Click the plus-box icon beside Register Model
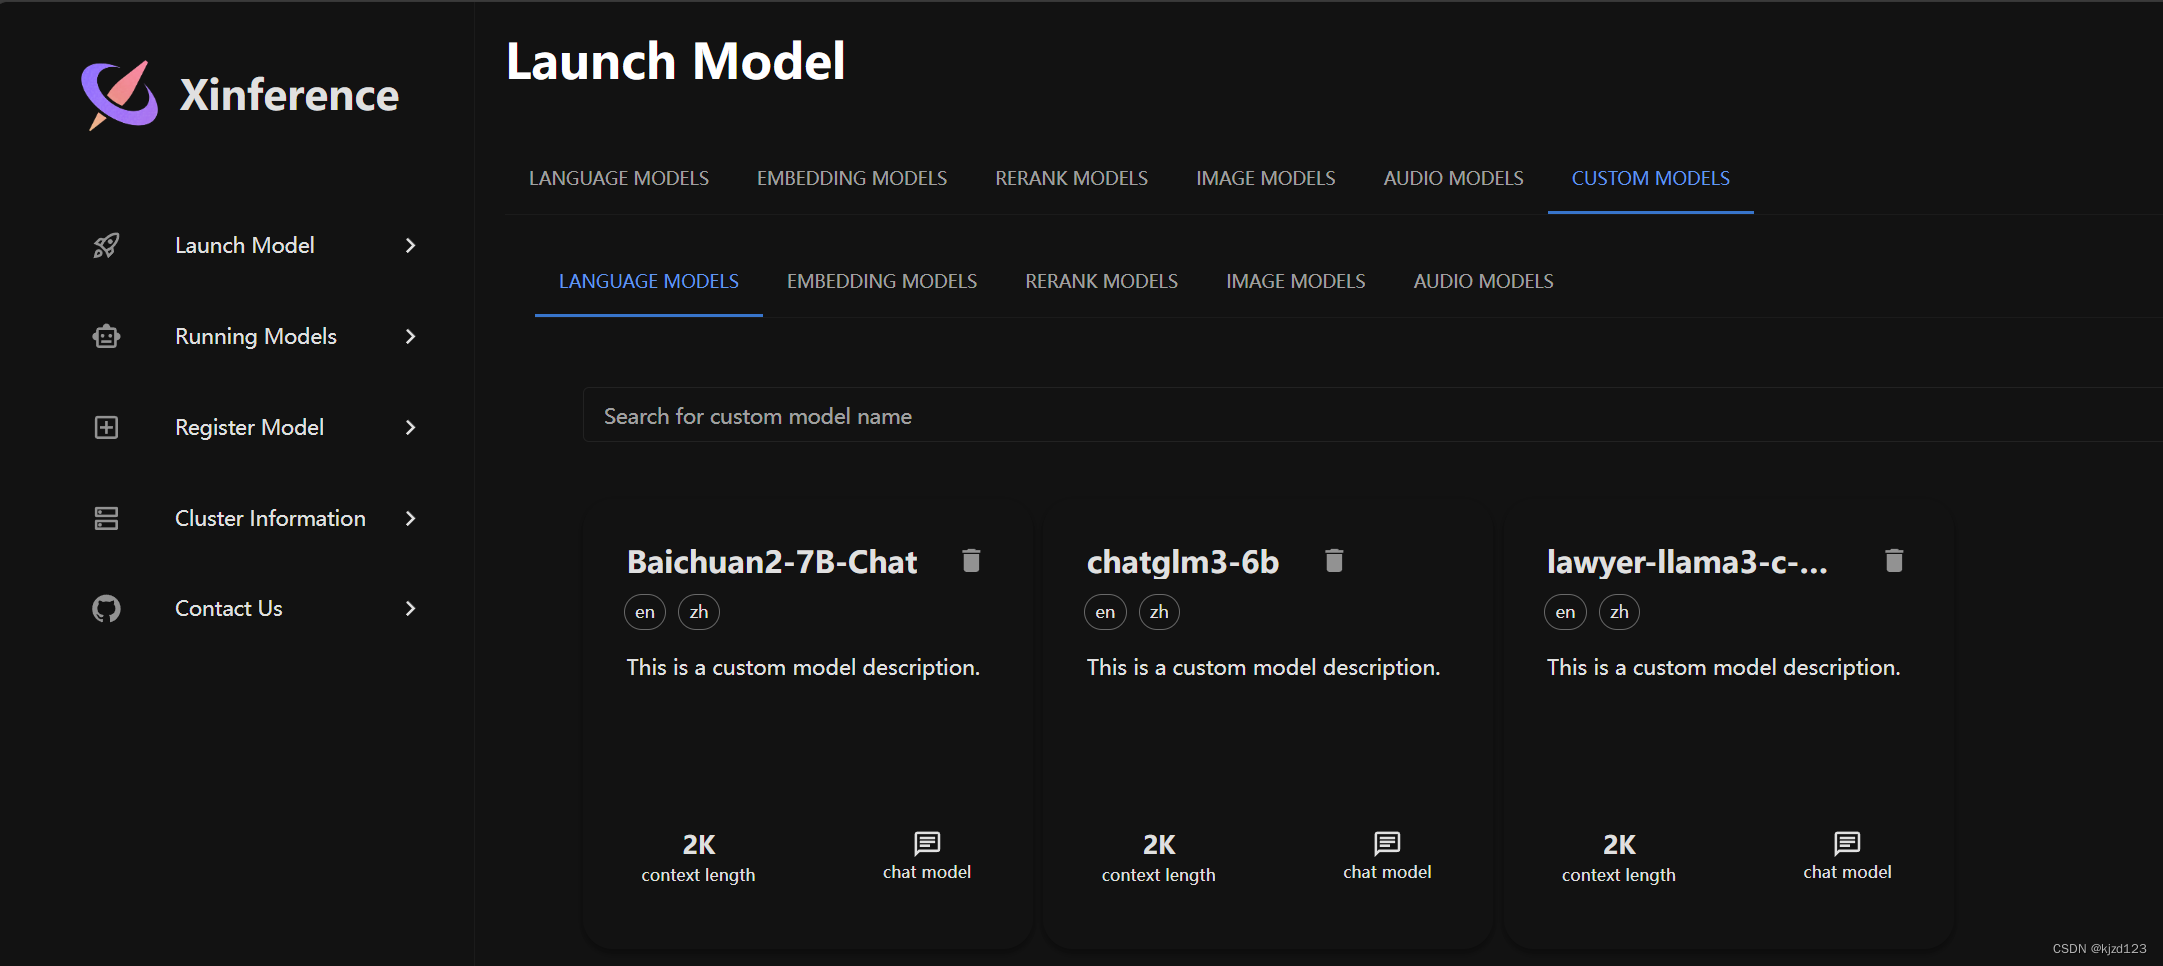Viewport: 2163px width, 966px height. click(106, 427)
